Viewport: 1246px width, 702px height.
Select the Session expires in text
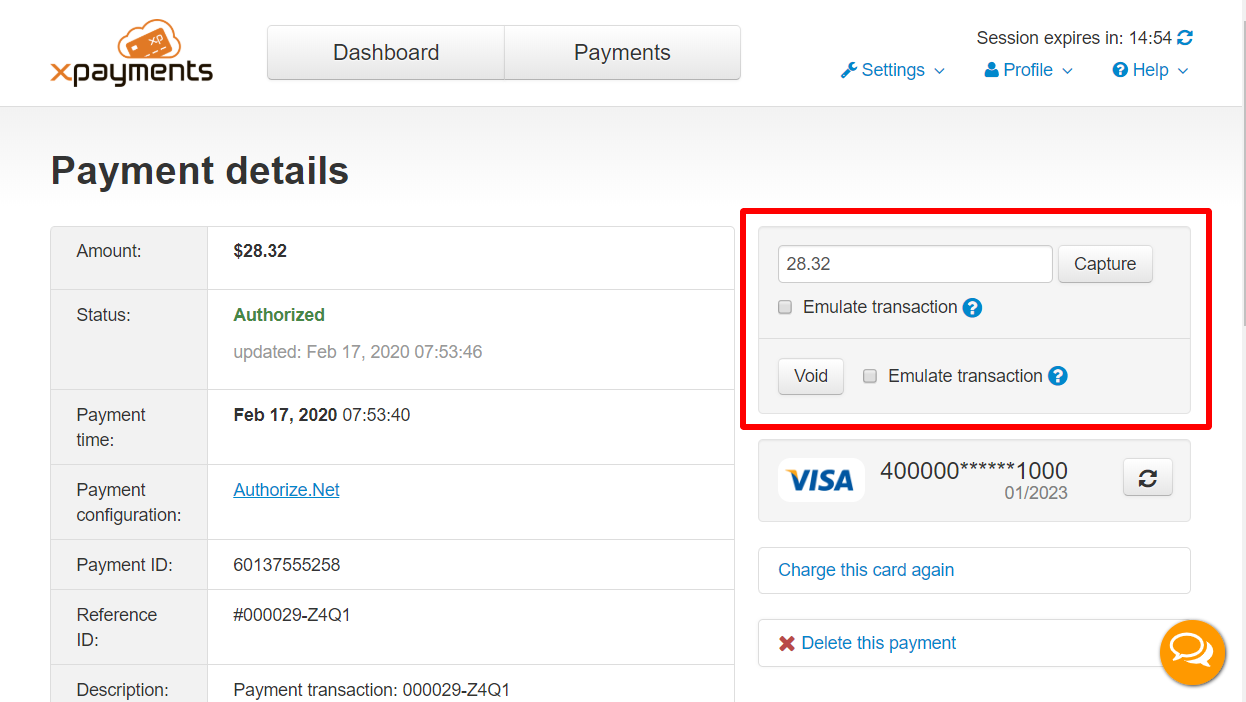pos(1050,38)
